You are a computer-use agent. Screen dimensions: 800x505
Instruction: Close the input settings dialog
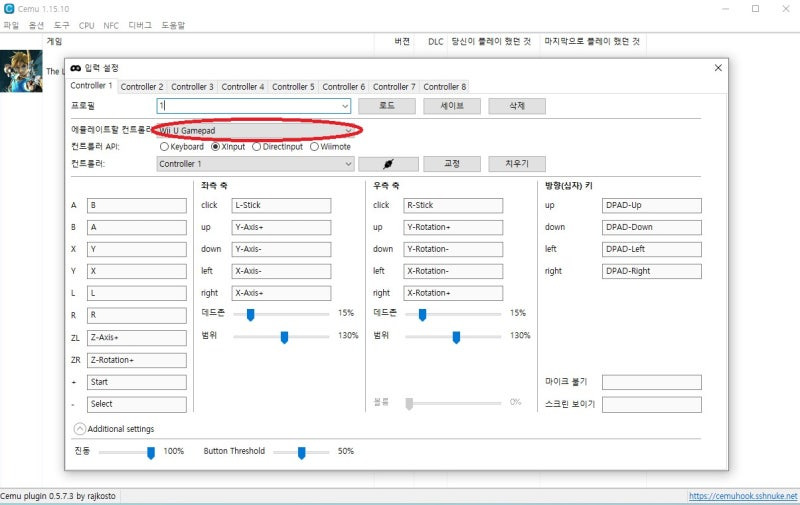point(718,68)
